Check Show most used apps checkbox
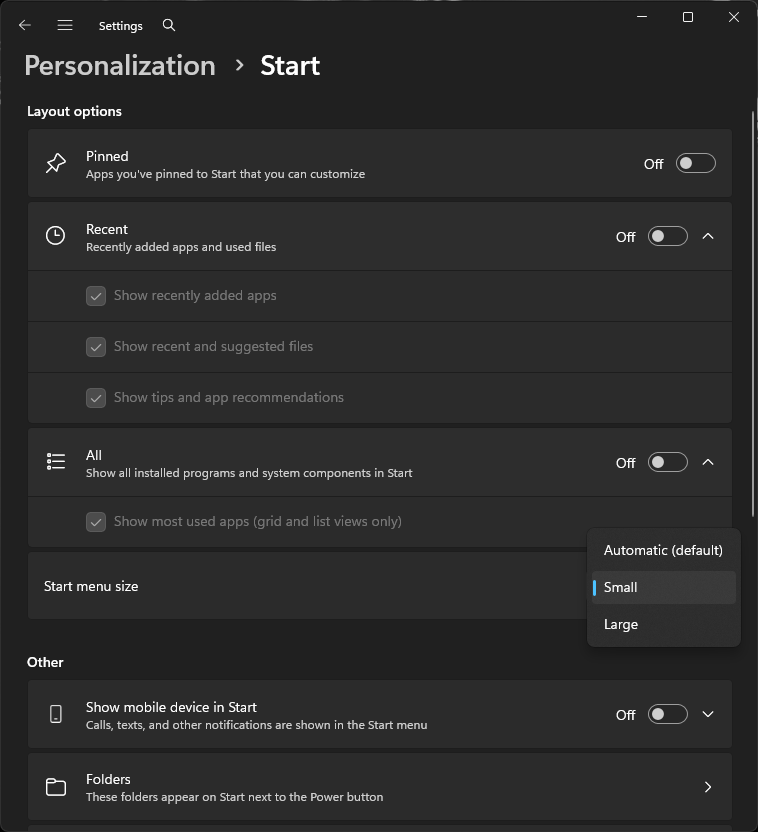The image size is (758, 832). click(x=96, y=522)
